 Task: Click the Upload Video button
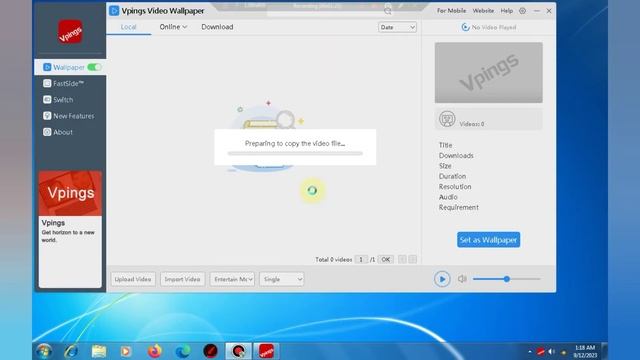133,279
